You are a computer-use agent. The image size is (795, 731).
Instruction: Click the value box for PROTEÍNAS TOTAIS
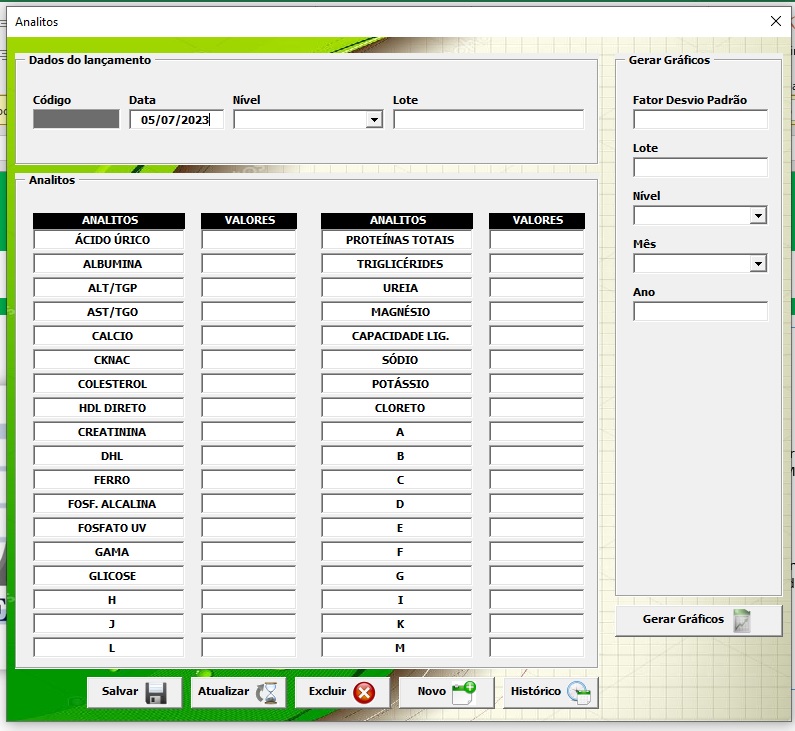point(537,240)
